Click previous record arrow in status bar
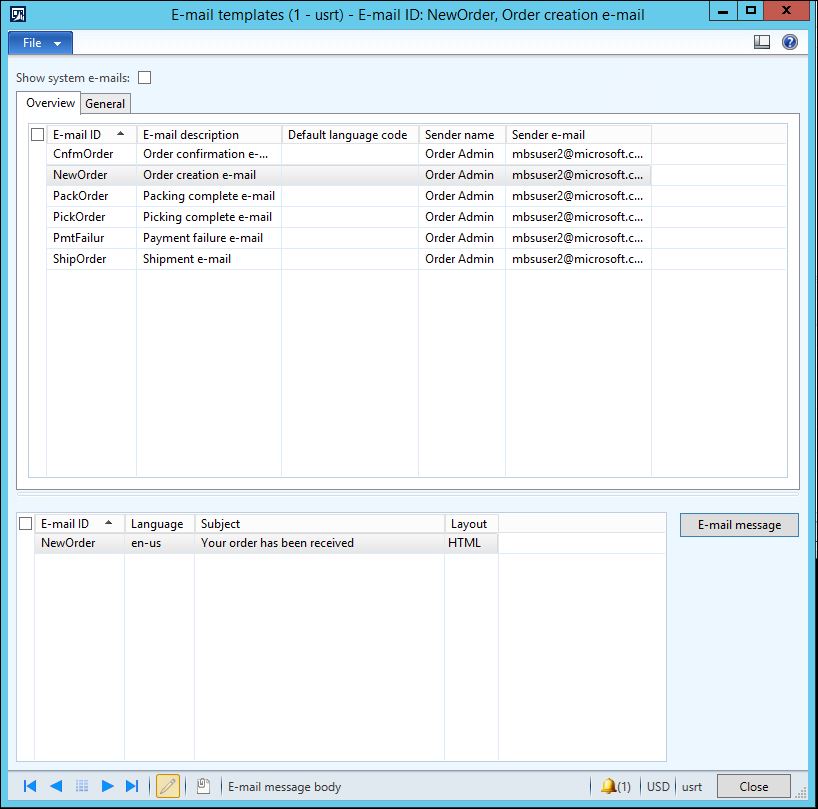Viewport: 818px width, 809px height. tap(56, 786)
